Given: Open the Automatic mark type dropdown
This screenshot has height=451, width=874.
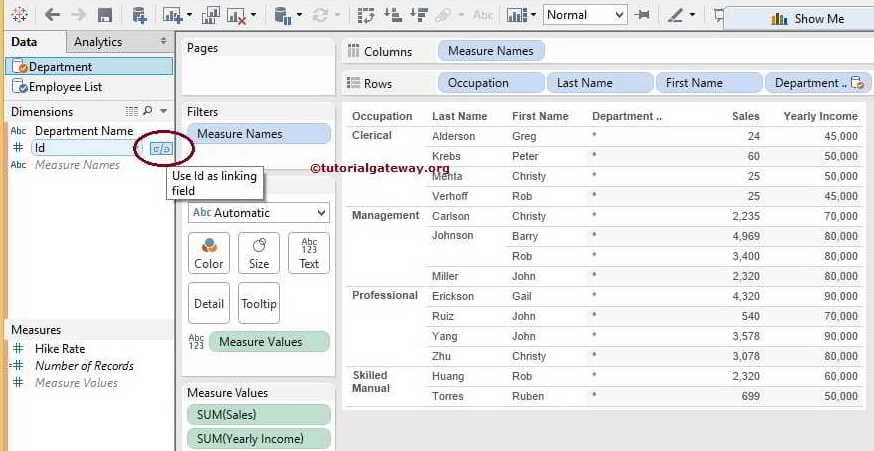Looking at the screenshot, I should click(x=259, y=213).
